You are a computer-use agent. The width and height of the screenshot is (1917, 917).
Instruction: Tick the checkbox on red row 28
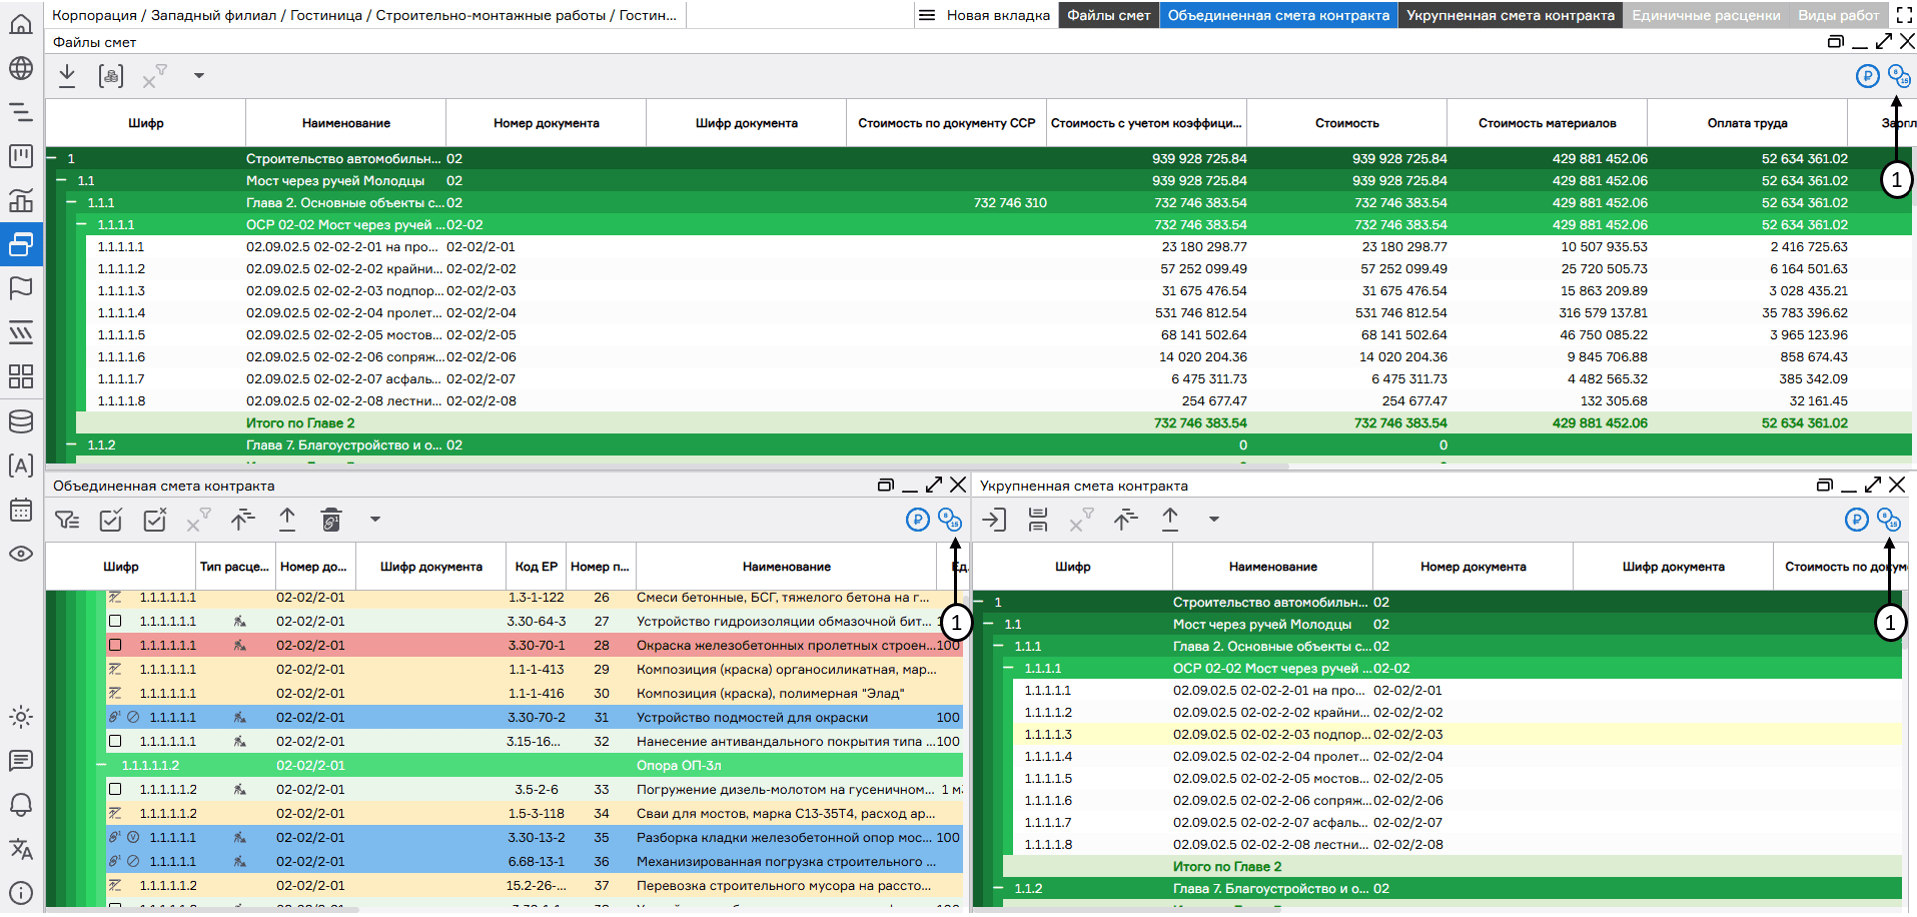tap(115, 645)
